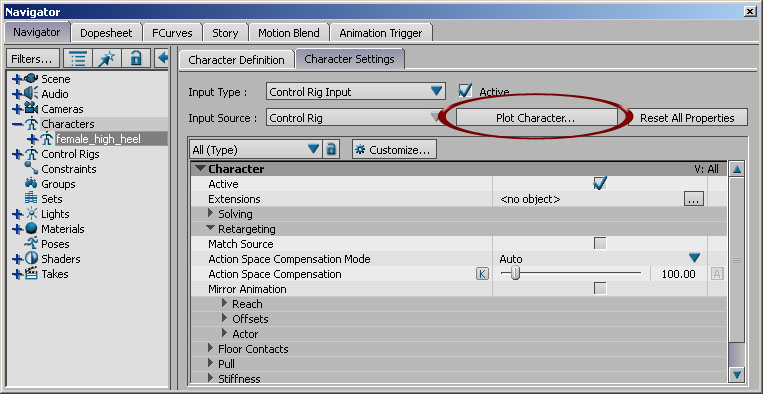Open the Input Type dropdown
The image size is (763, 394).
pyautogui.click(x=356, y=91)
